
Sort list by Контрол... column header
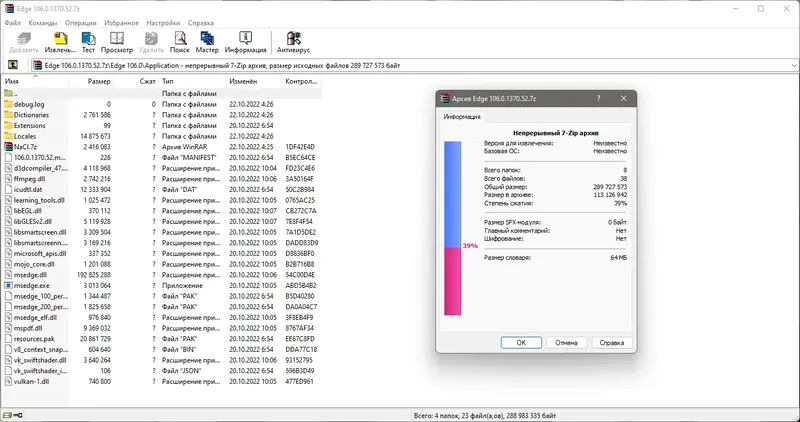[x=301, y=81]
